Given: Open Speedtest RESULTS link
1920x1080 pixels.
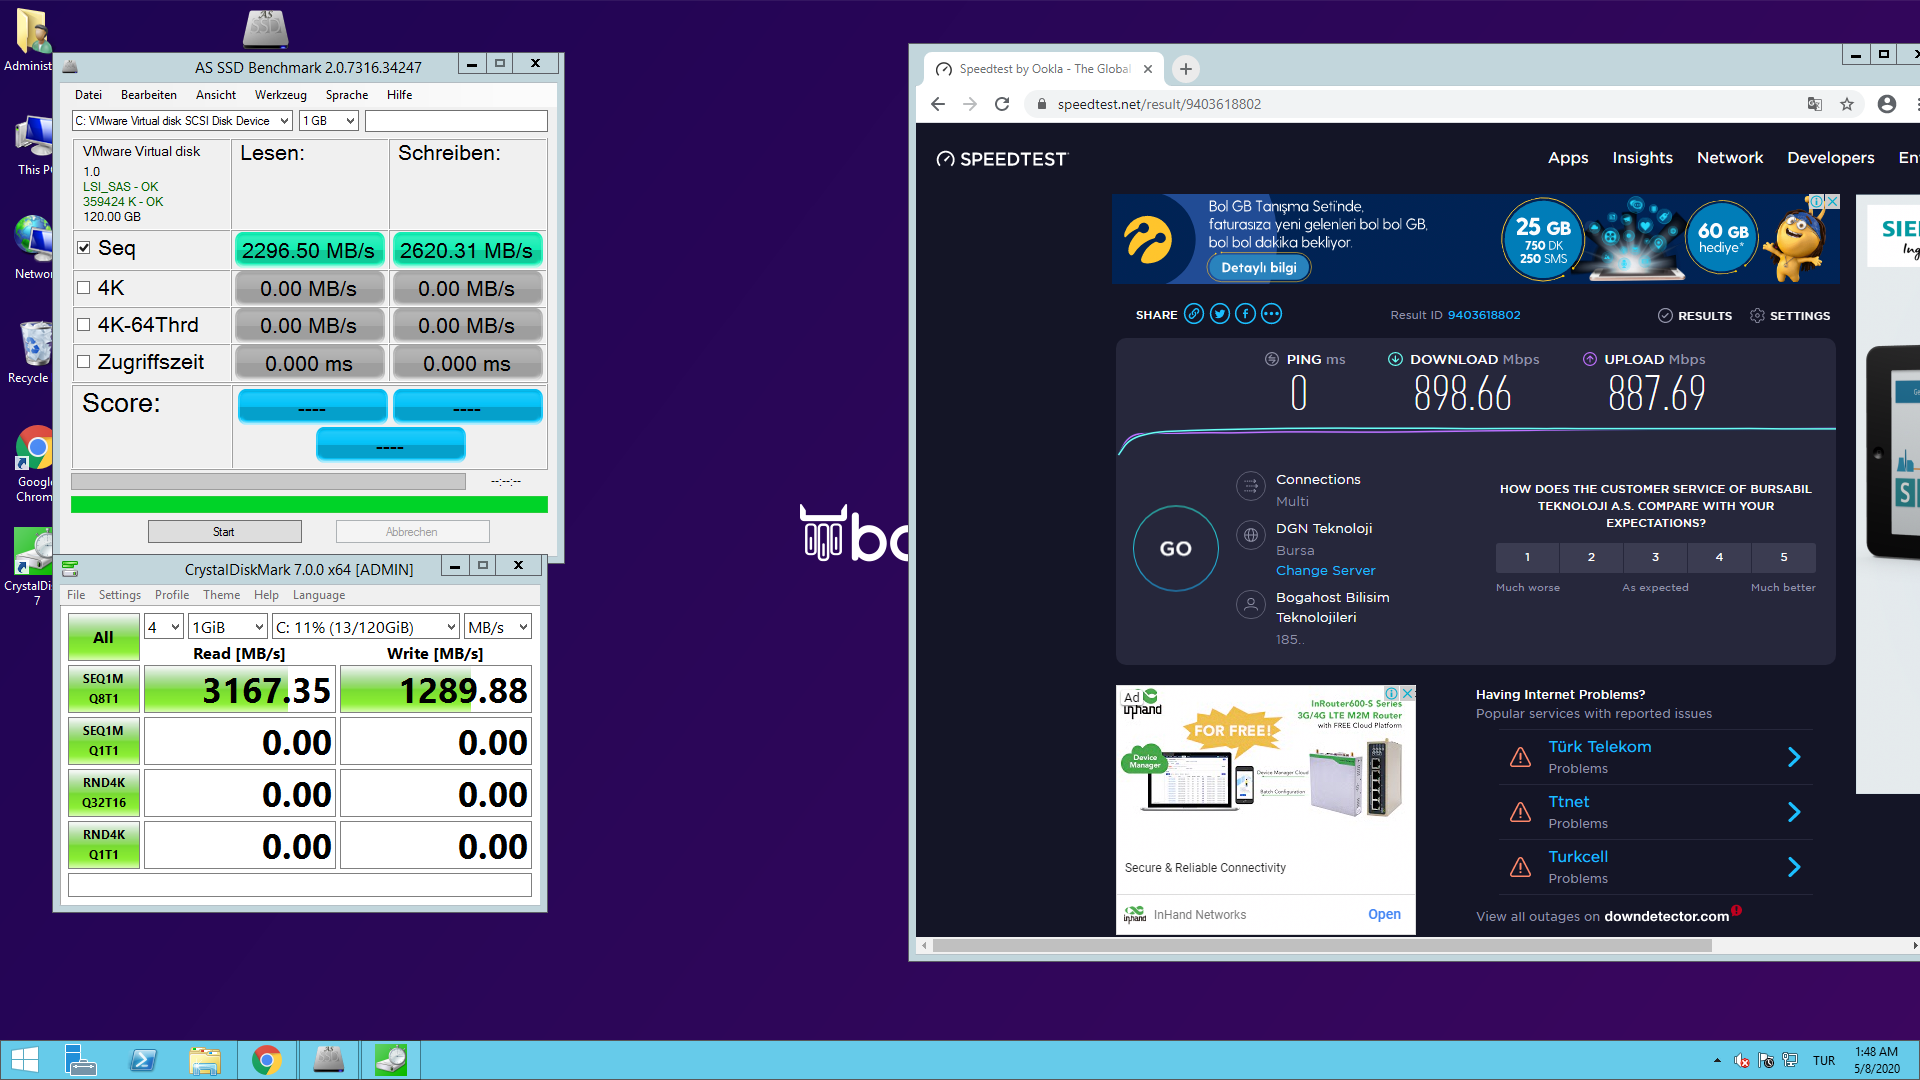Looking at the screenshot, I should point(1694,315).
